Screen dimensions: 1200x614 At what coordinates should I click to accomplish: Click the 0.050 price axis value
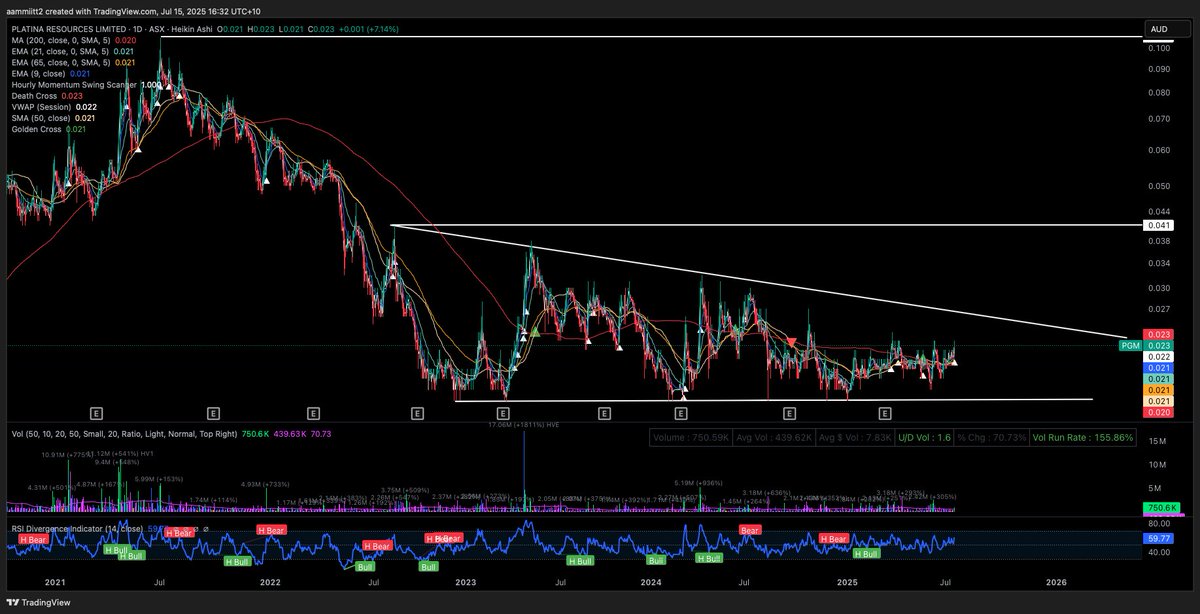(x=1158, y=186)
